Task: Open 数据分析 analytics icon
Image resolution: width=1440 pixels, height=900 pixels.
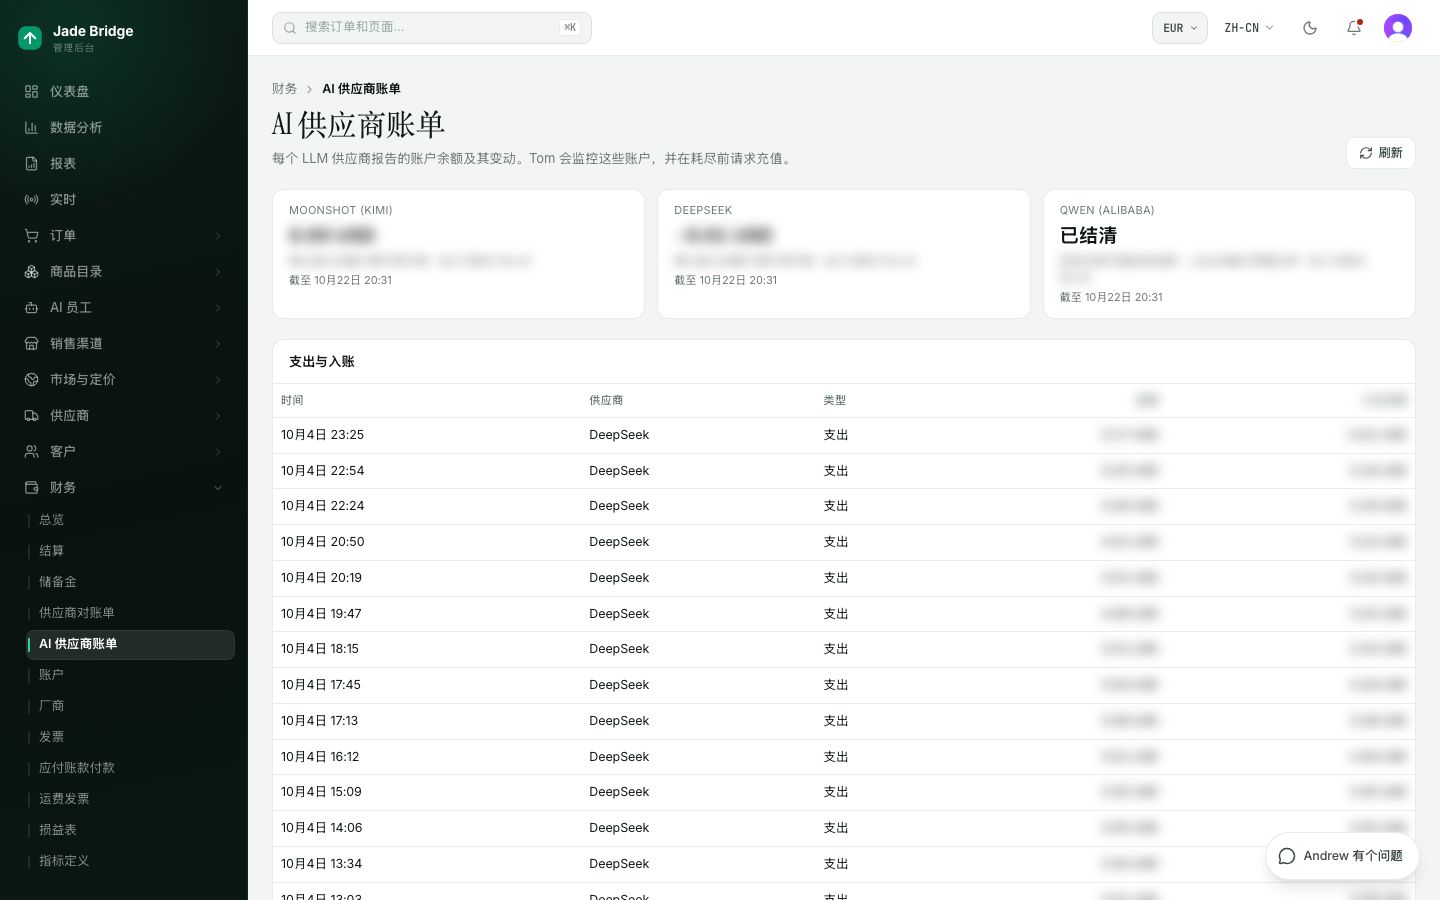Action: (x=31, y=127)
